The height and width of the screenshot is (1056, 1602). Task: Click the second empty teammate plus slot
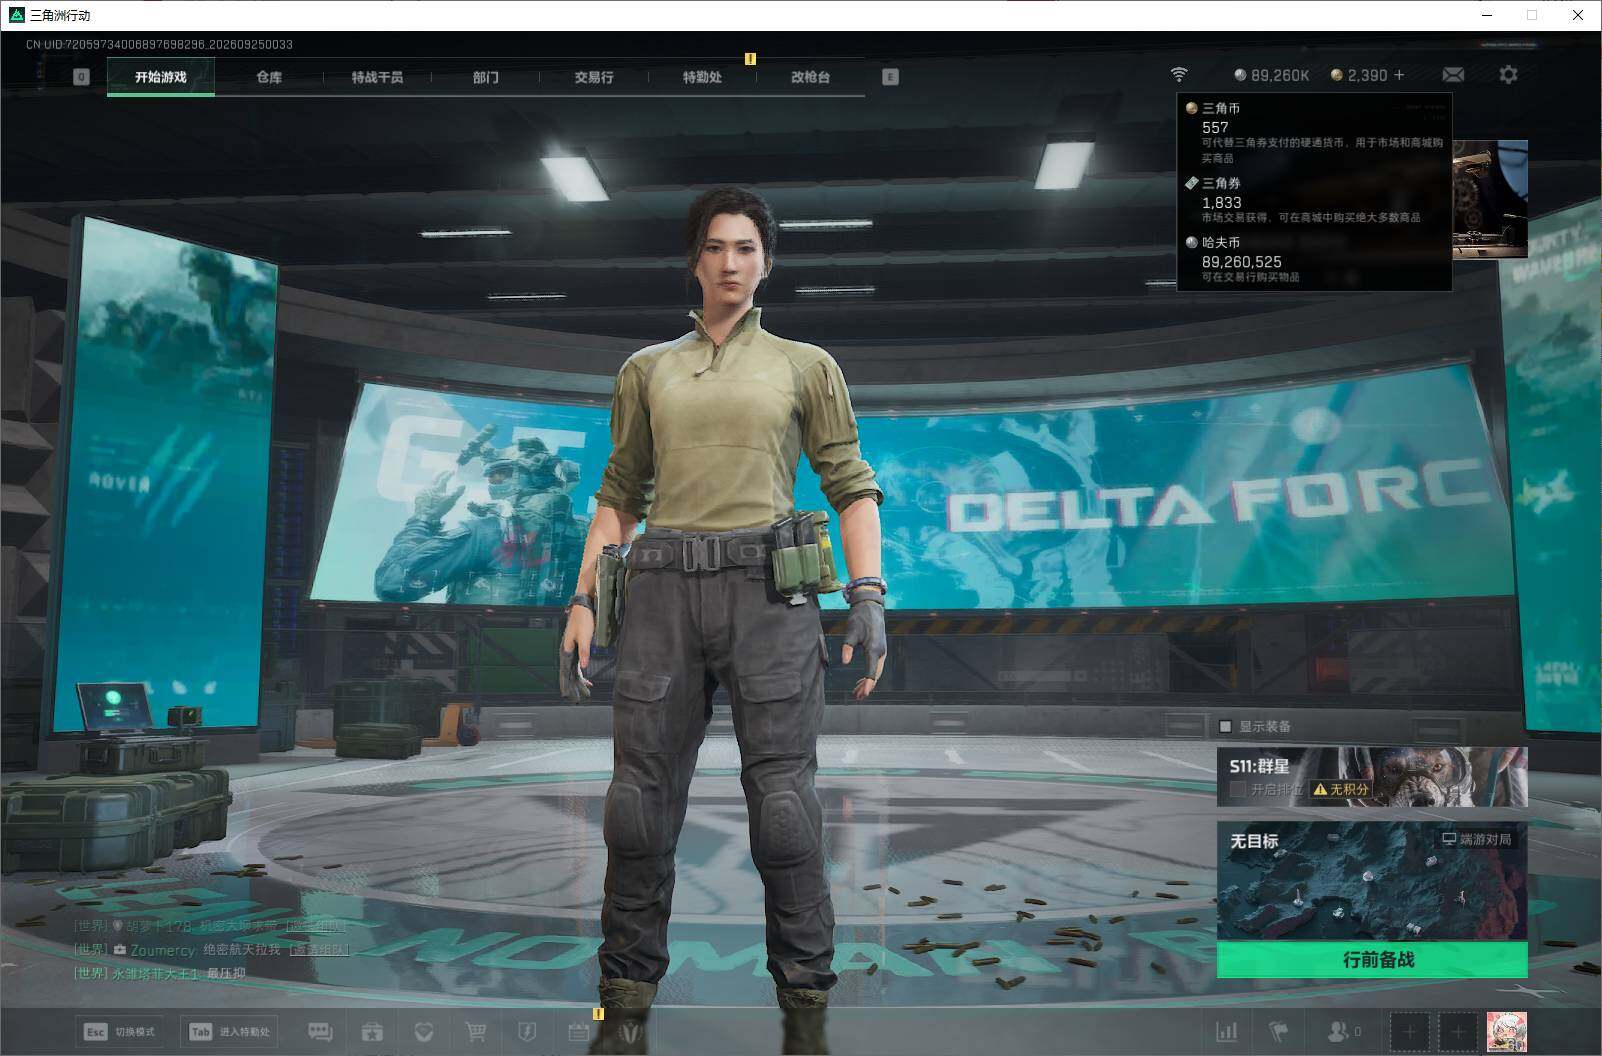click(x=1458, y=1031)
